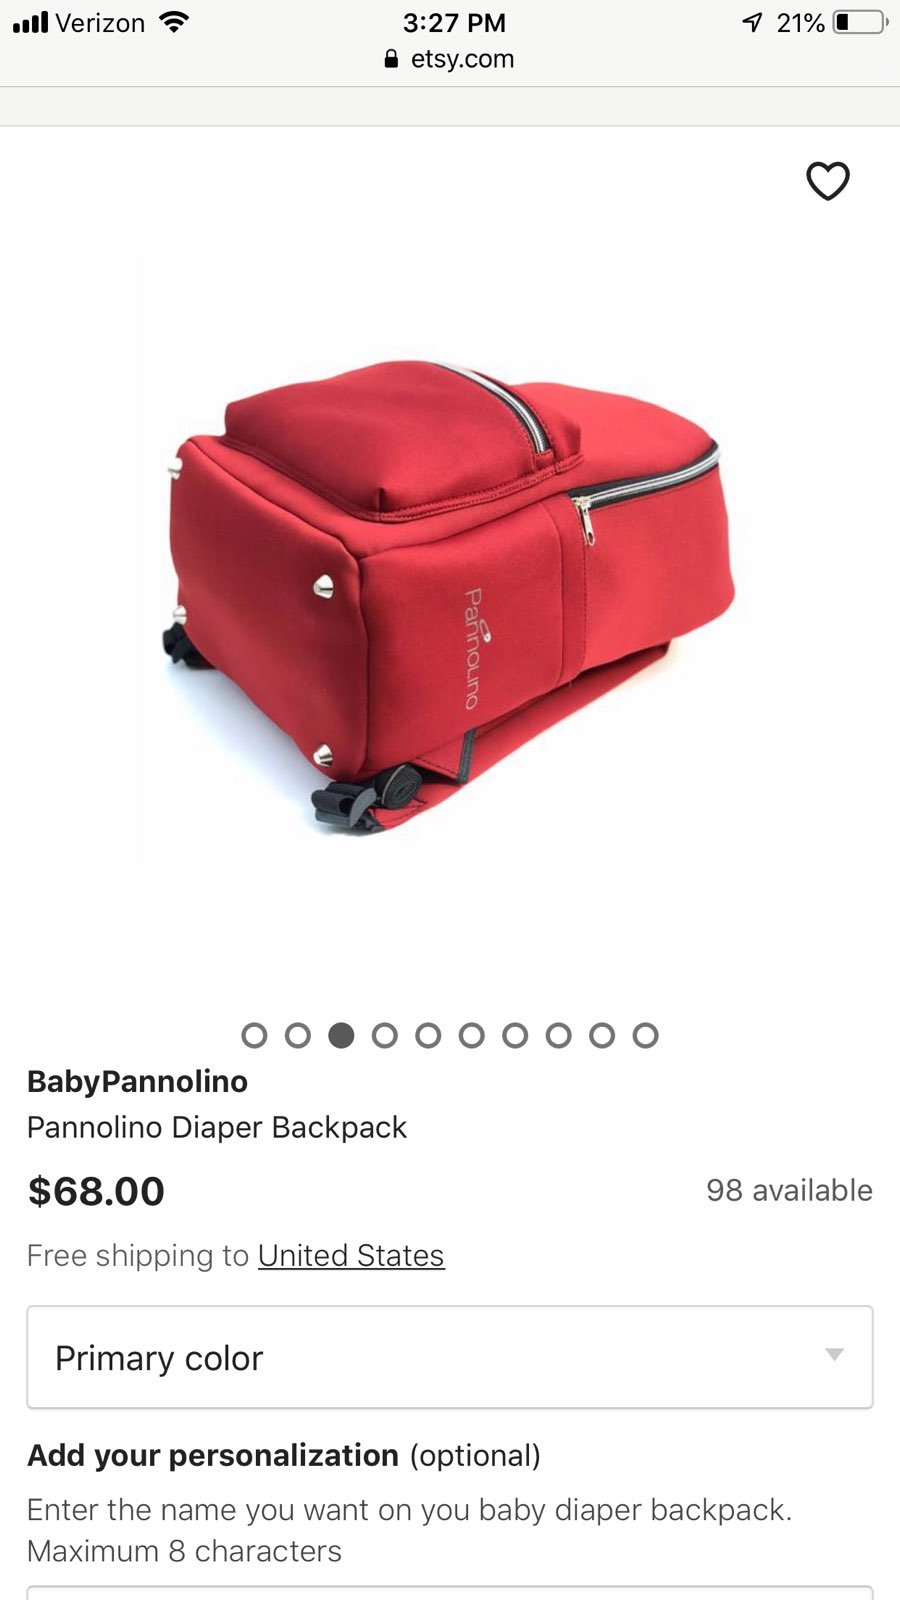900x1600 pixels.
Task: Open the BabyPannolino shop link
Action: pos(137,1081)
